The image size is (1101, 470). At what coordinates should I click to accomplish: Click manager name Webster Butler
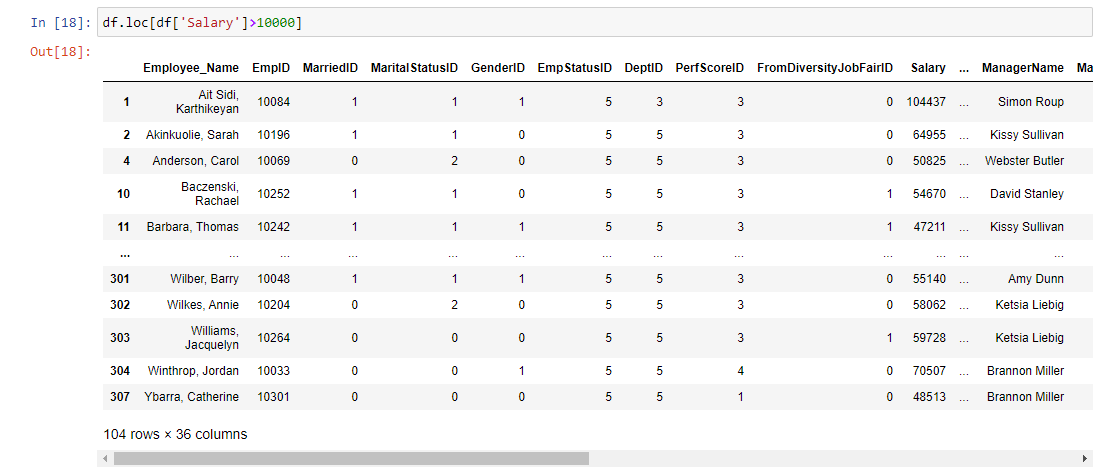pyautogui.click(x=1024, y=161)
